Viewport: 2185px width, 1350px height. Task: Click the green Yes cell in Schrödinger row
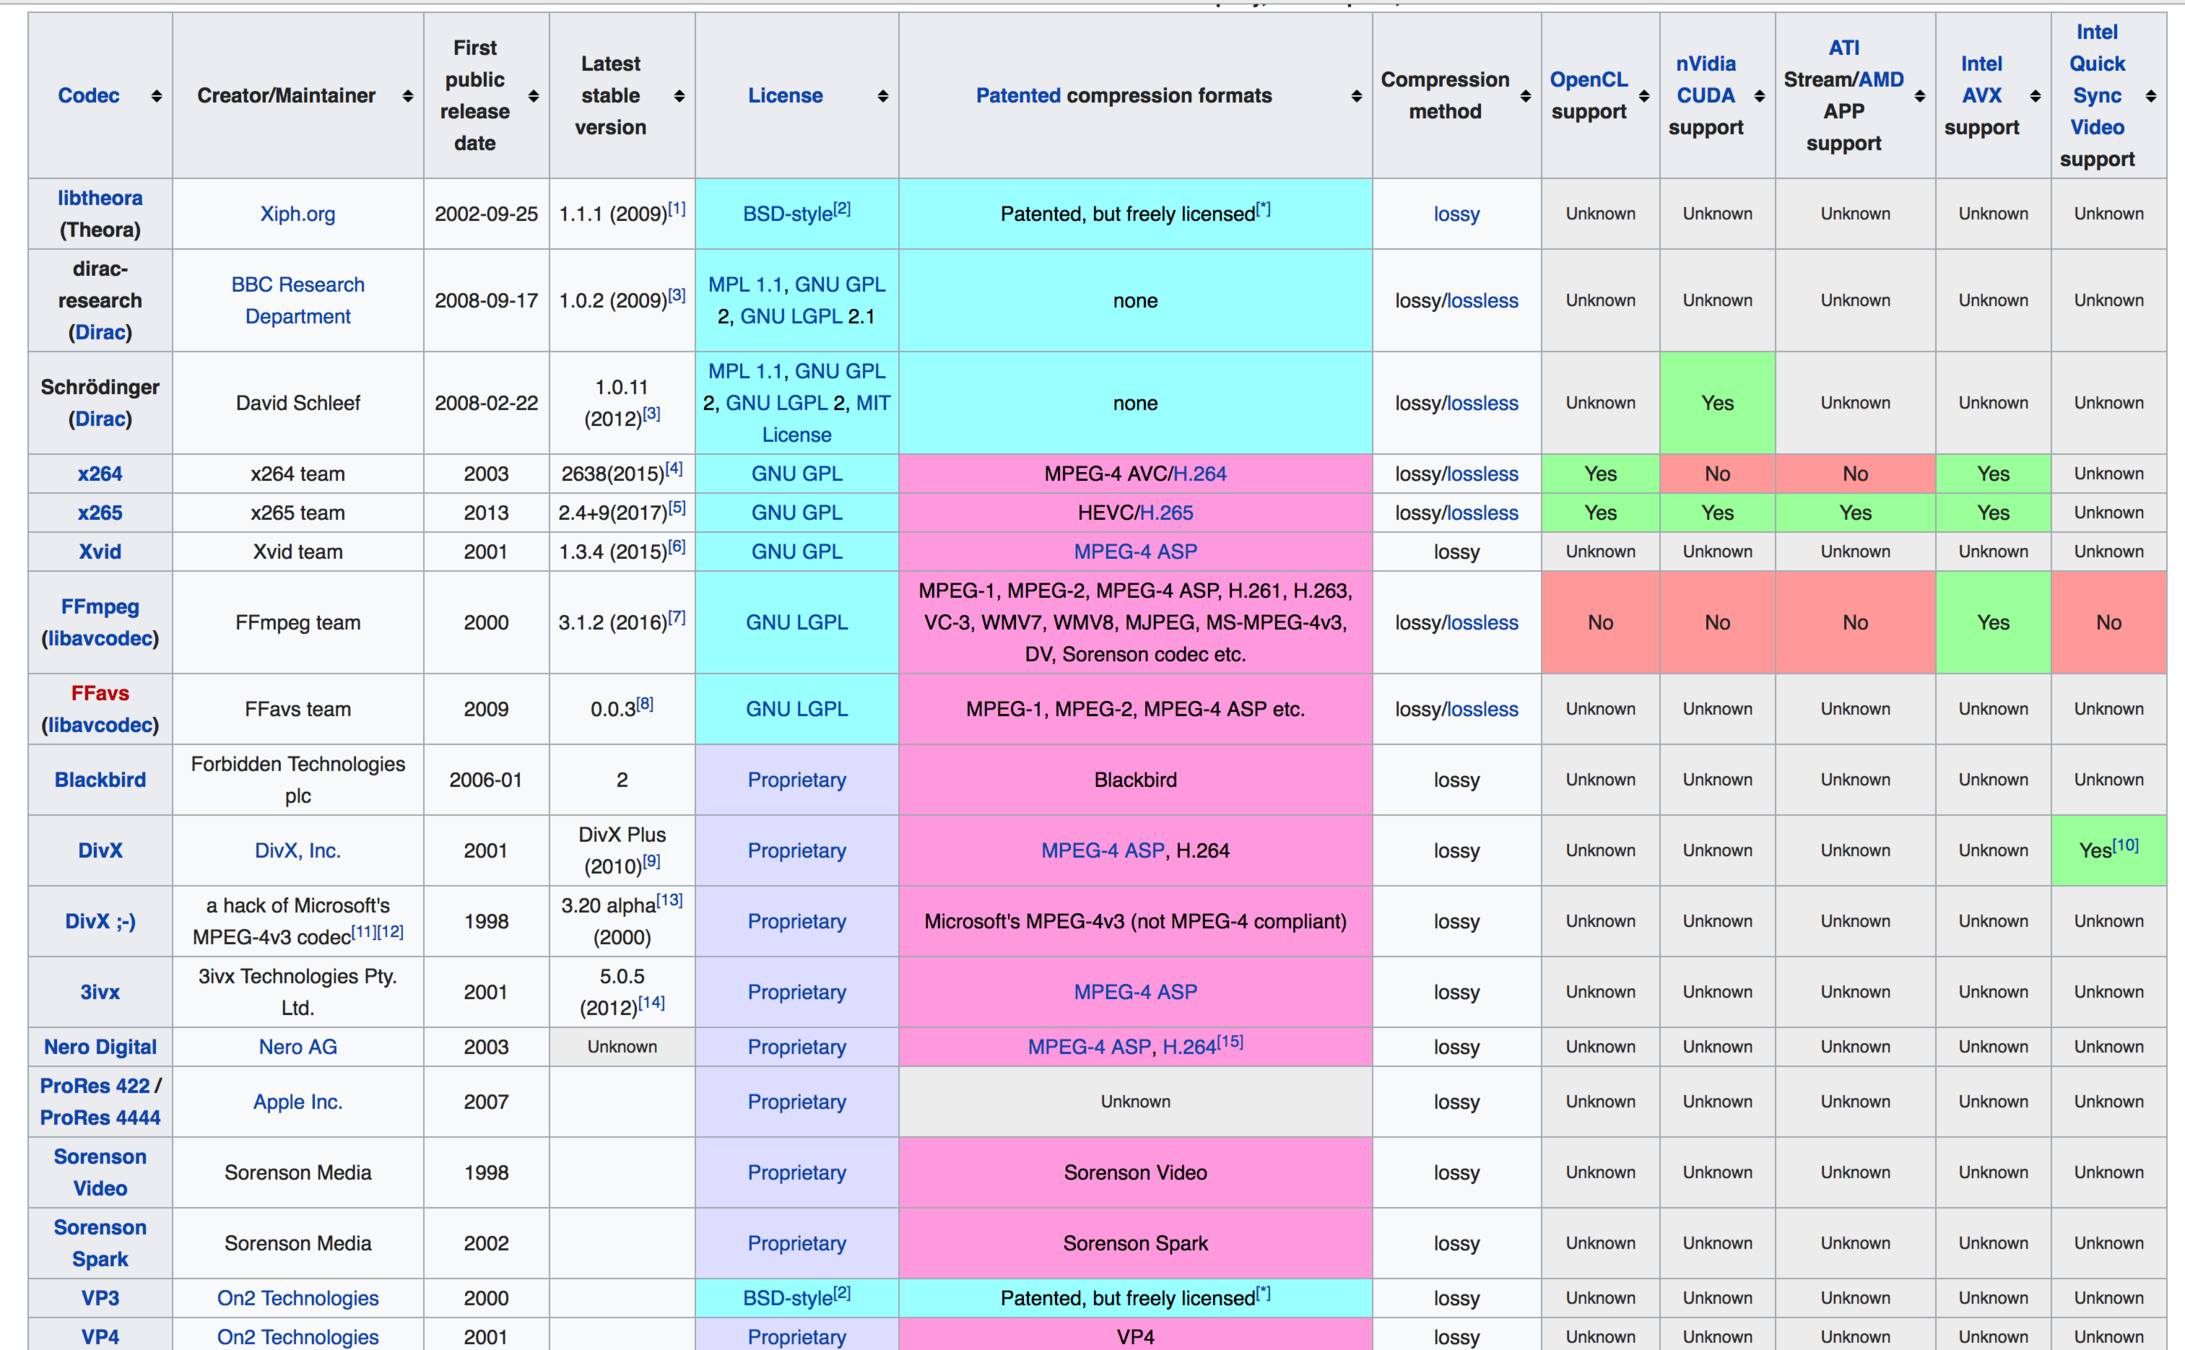pyautogui.click(x=1717, y=403)
